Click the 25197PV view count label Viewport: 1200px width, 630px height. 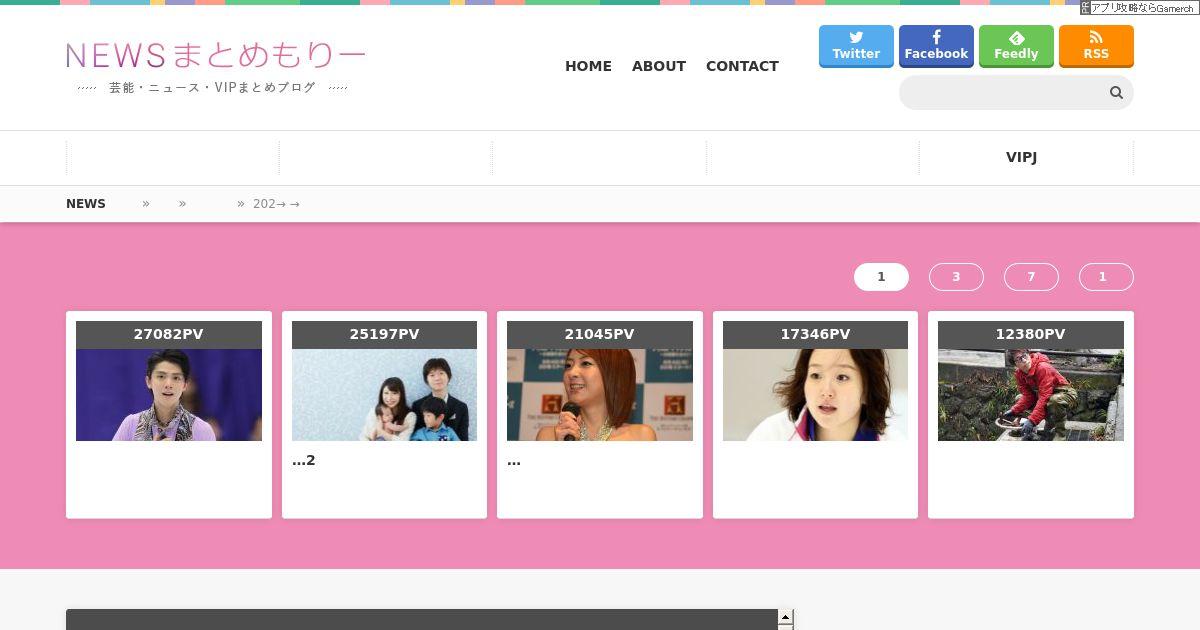(384, 335)
